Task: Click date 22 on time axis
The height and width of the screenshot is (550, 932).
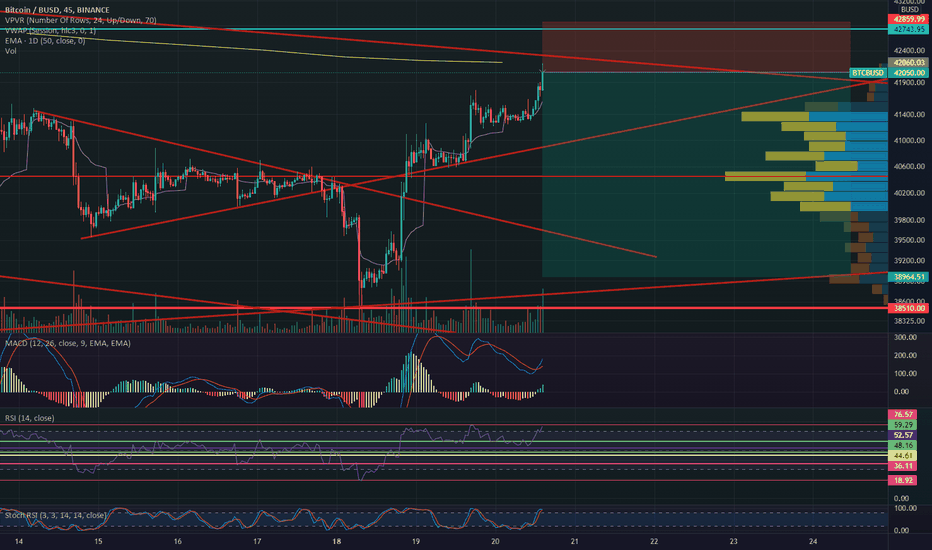Action: click(654, 541)
